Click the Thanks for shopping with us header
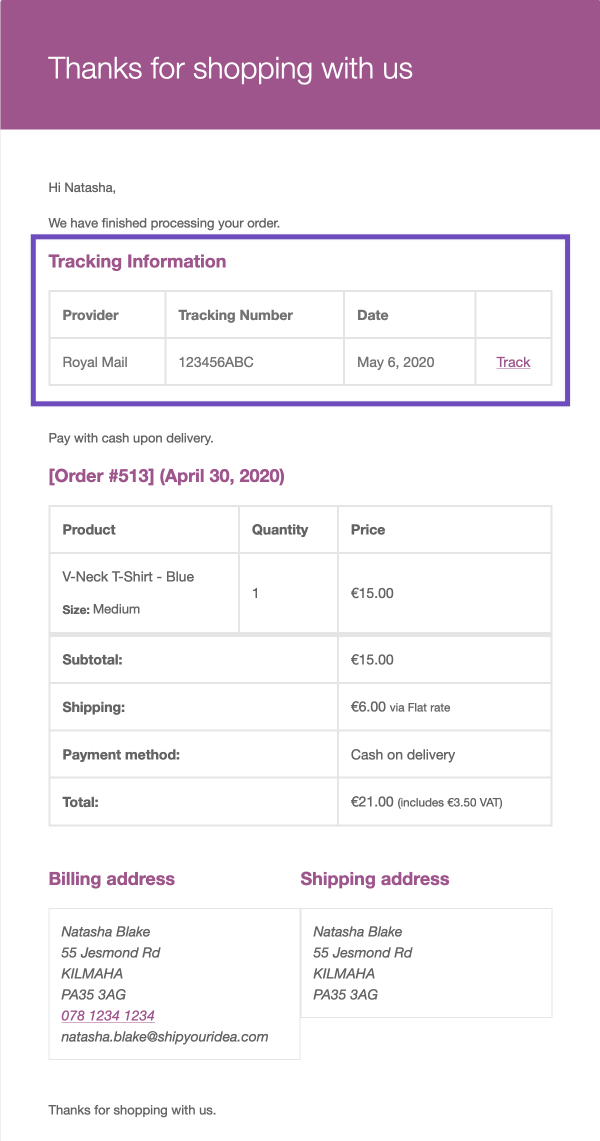The height and width of the screenshot is (1141, 600). coord(230,68)
